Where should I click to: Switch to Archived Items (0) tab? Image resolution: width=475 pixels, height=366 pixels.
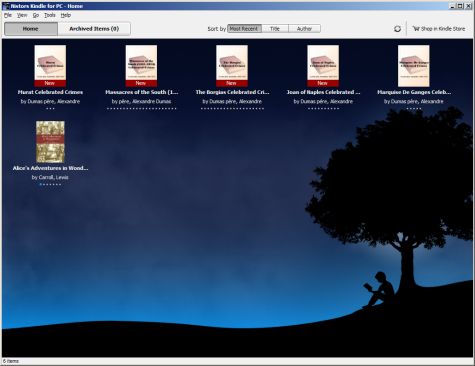[94, 29]
